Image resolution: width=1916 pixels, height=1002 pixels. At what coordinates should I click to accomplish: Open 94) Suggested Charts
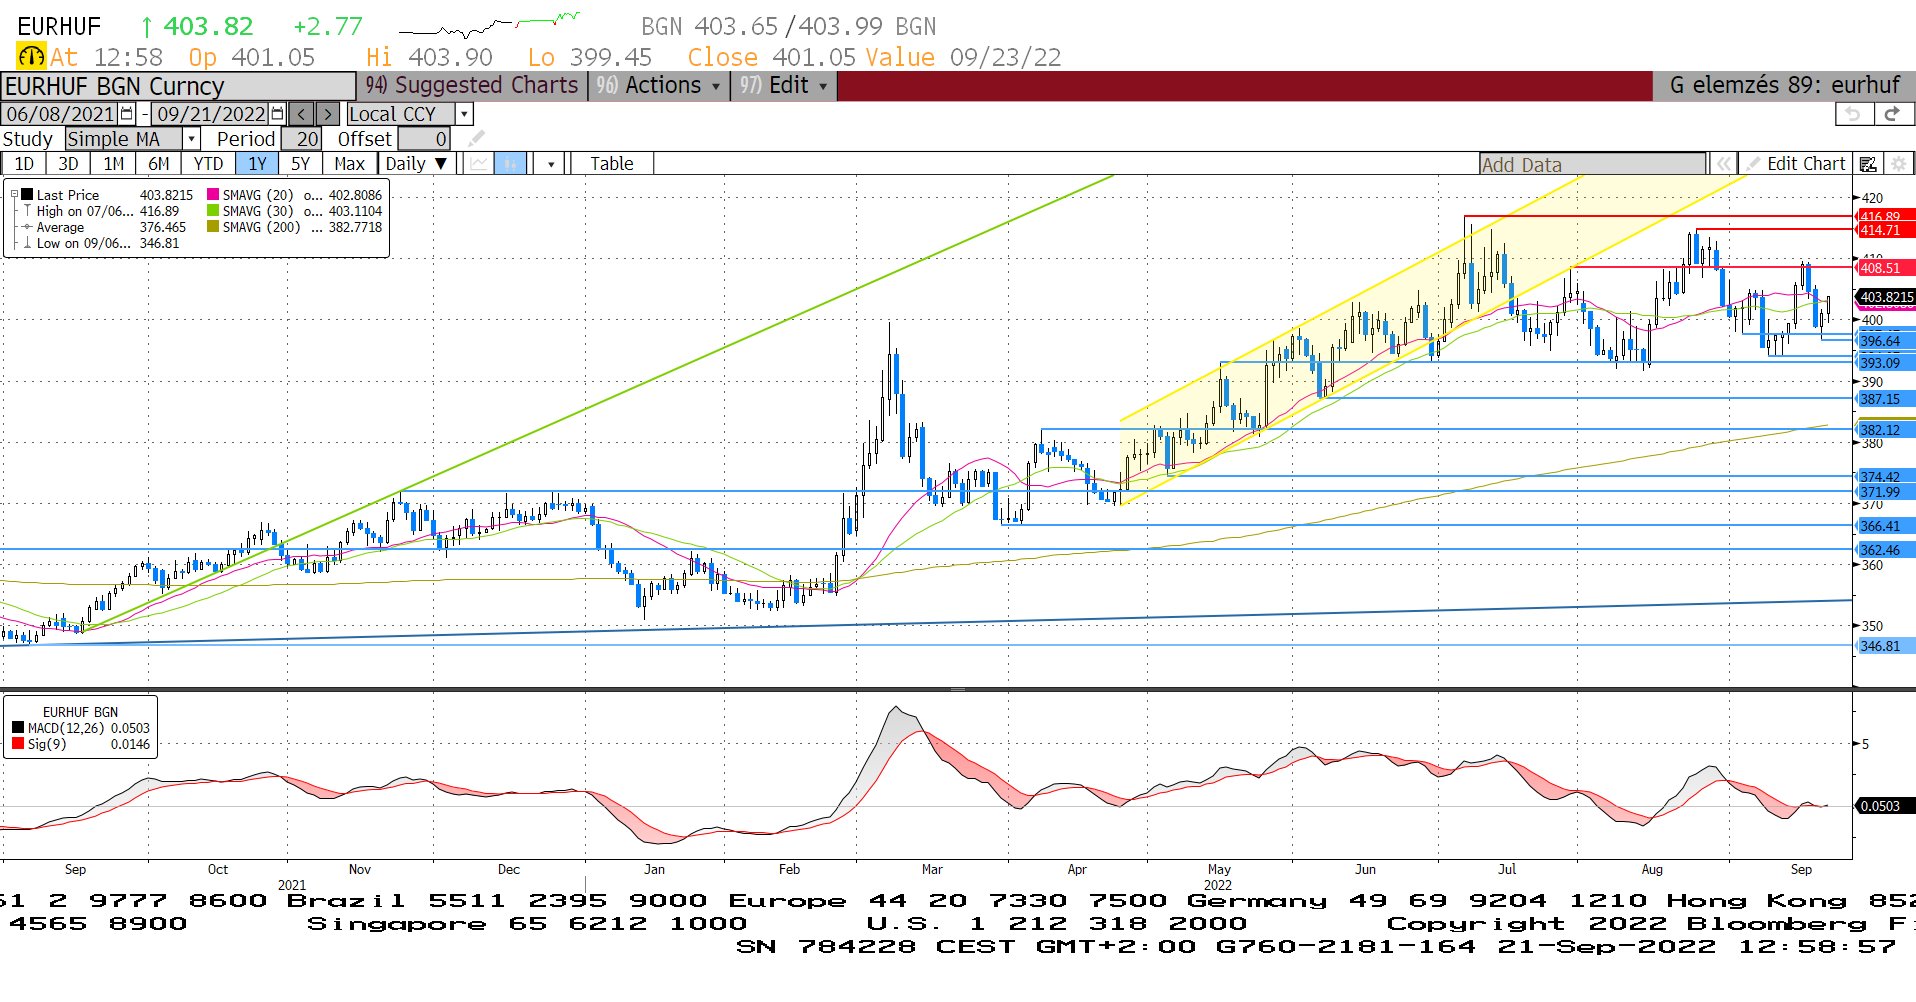[472, 86]
